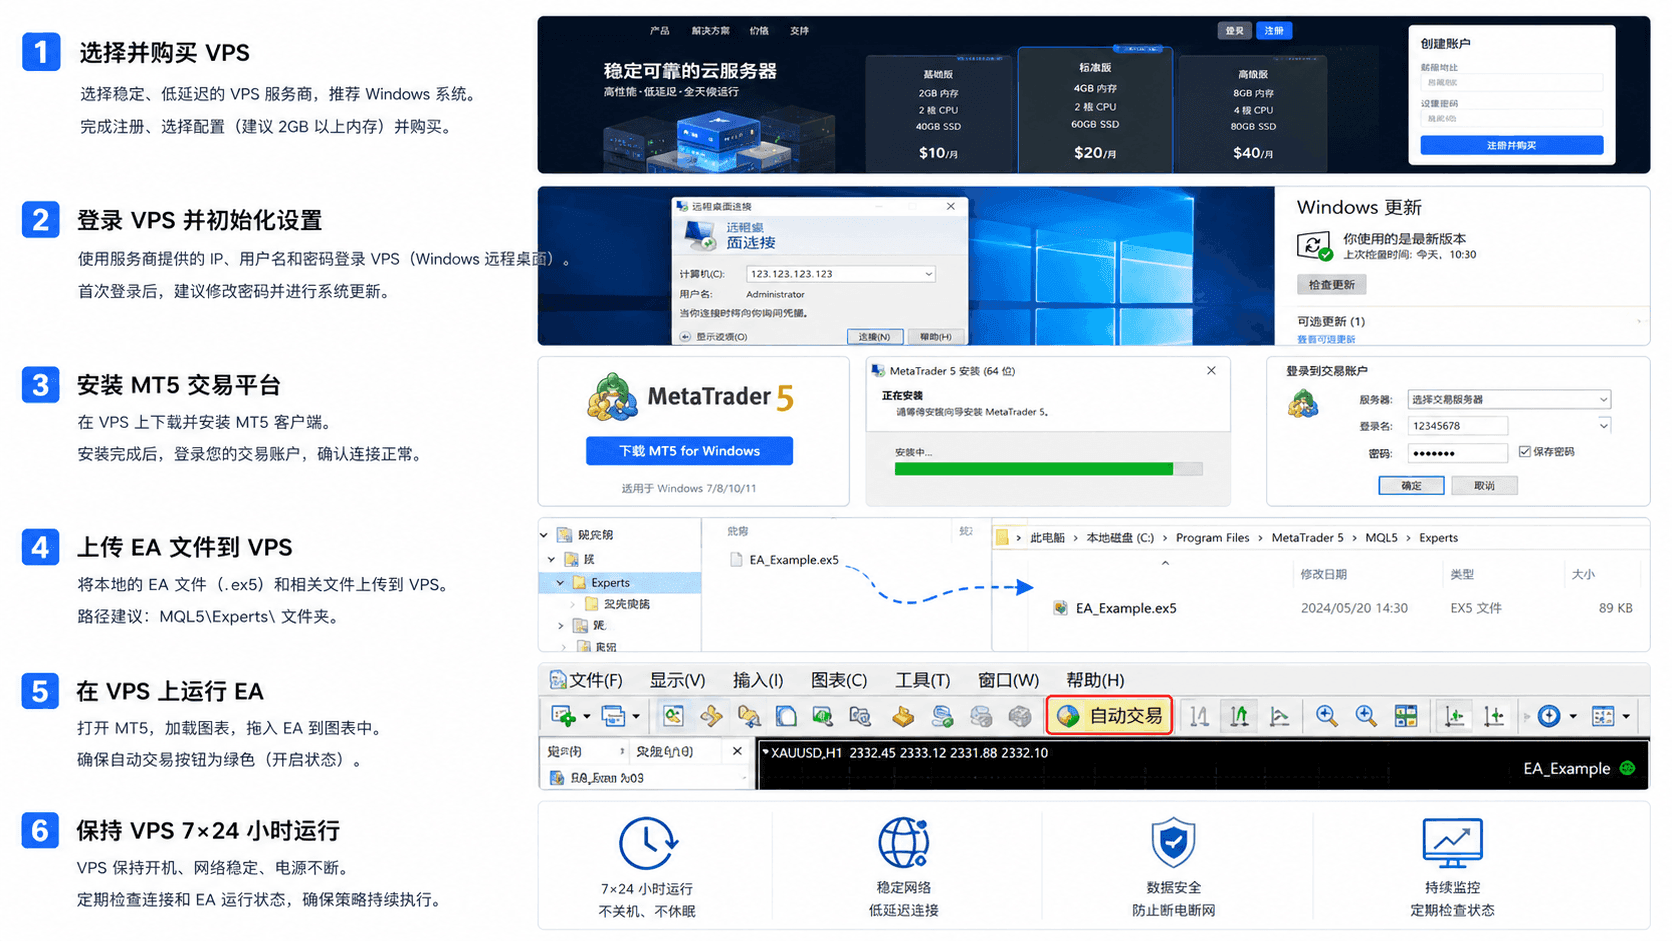Click the blue 注册 button in site header
The height and width of the screenshot is (941, 1672).
click(x=1274, y=31)
